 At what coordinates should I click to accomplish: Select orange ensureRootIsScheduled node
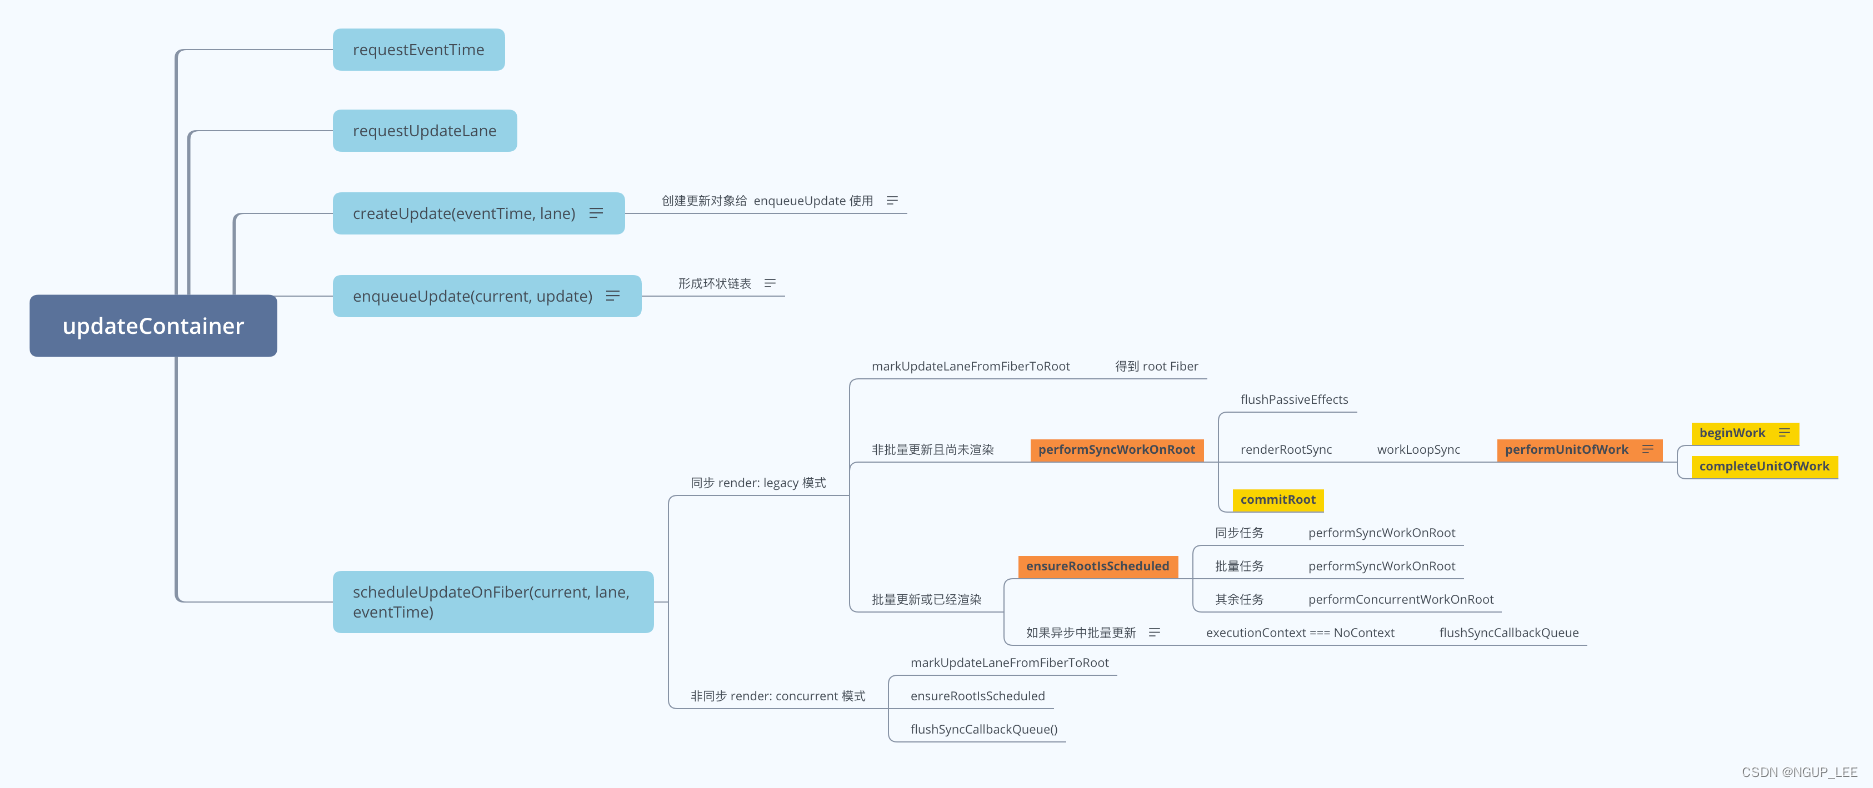pyautogui.click(x=1098, y=566)
